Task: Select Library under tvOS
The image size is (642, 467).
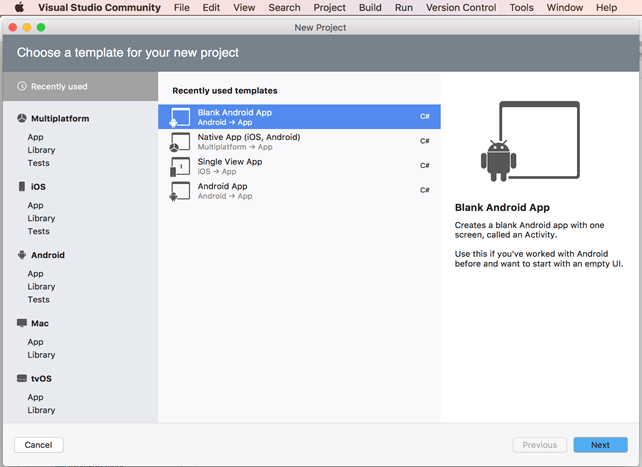Action: [41, 411]
